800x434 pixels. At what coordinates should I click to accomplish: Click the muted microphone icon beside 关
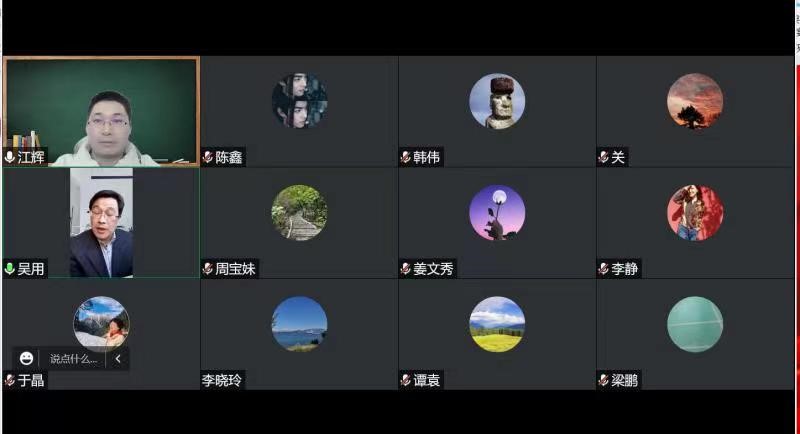click(604, 157)
